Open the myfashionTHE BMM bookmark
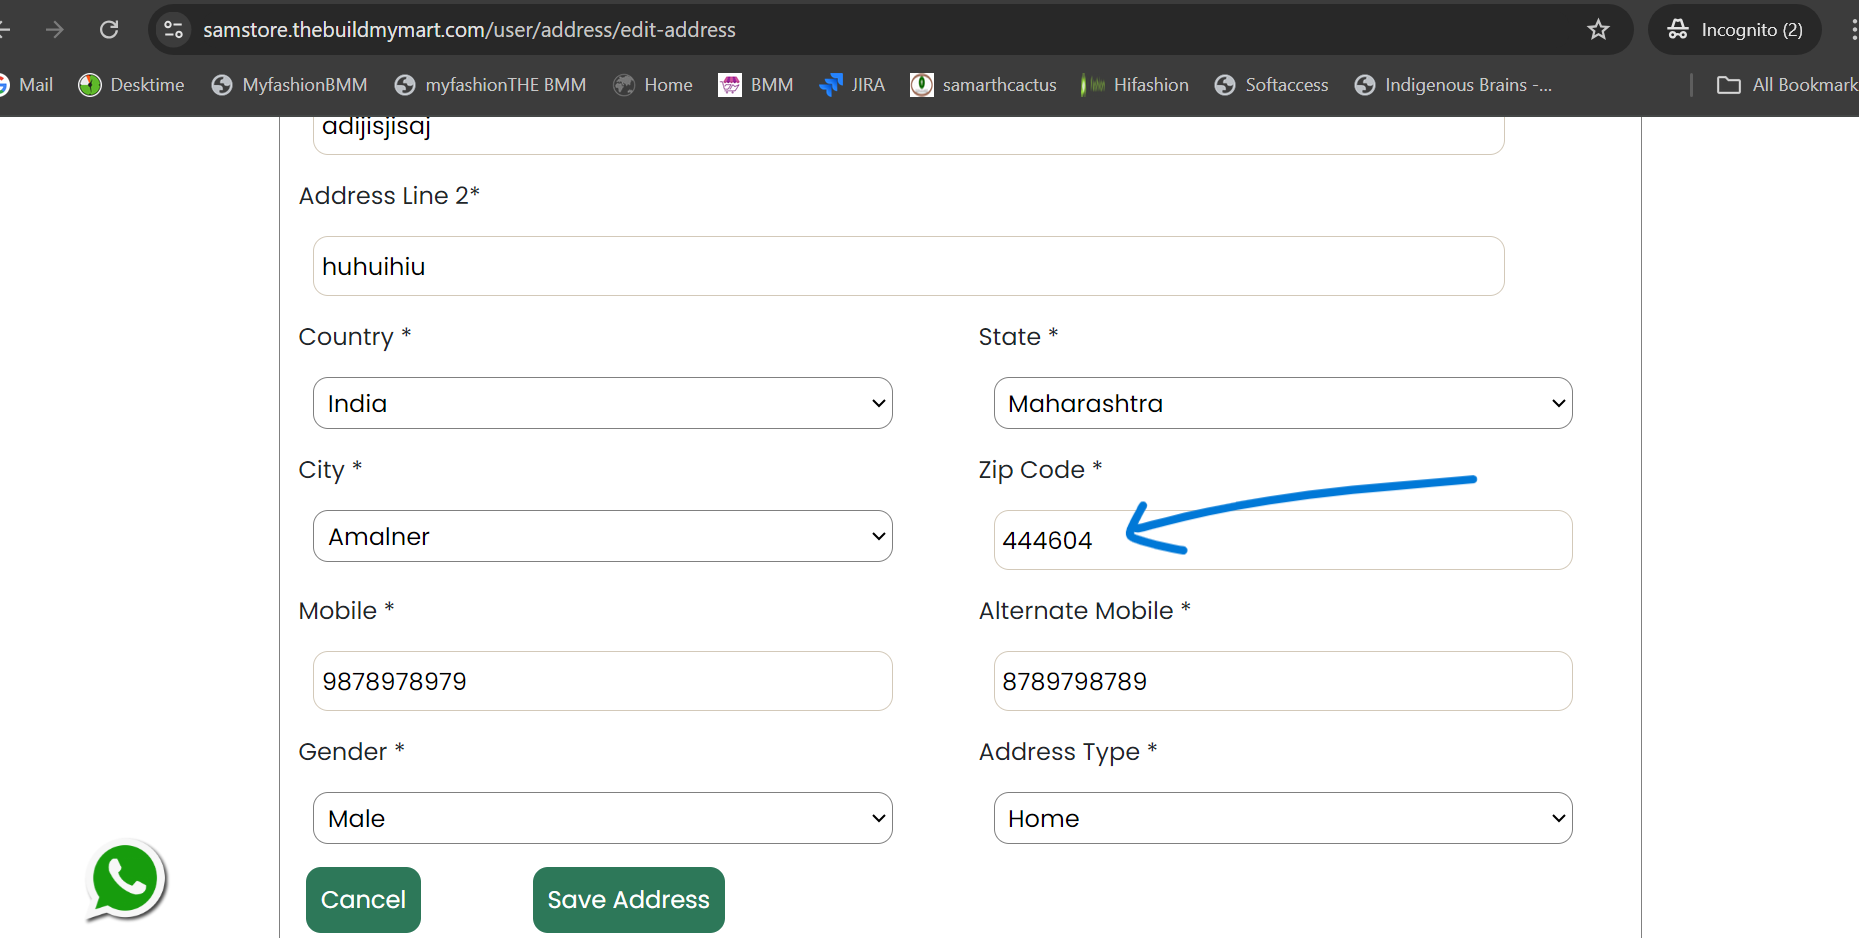Viewport: 1859px width, 938px height. click(490, 85)
